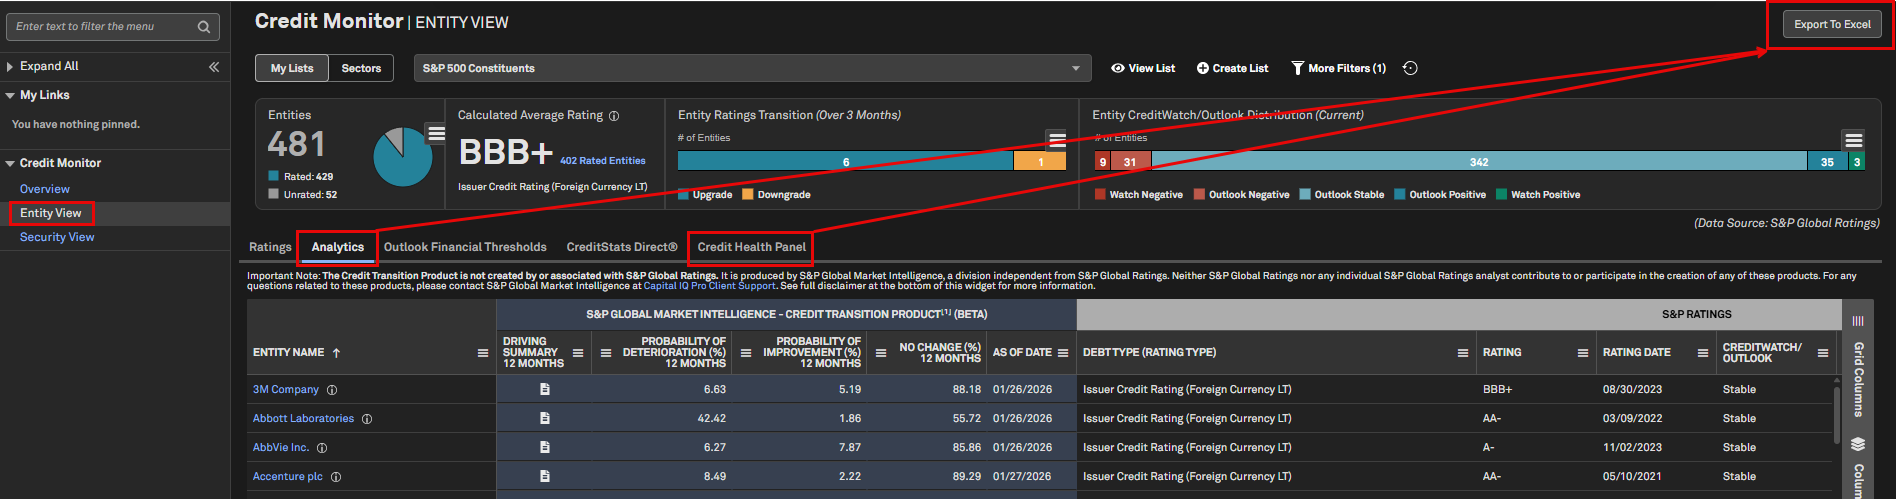This screenshot has width=1896, height=499.
Task: Open Security View in sidebar
Action: tap(57, 237)
